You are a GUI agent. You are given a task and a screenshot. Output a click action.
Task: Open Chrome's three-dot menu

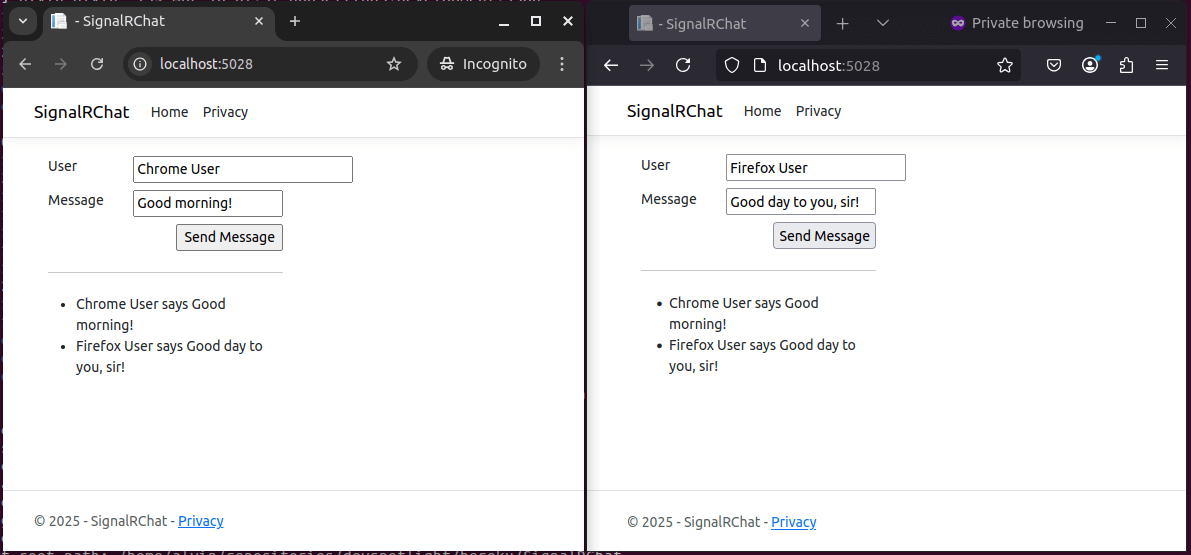(x=562, y=65)
